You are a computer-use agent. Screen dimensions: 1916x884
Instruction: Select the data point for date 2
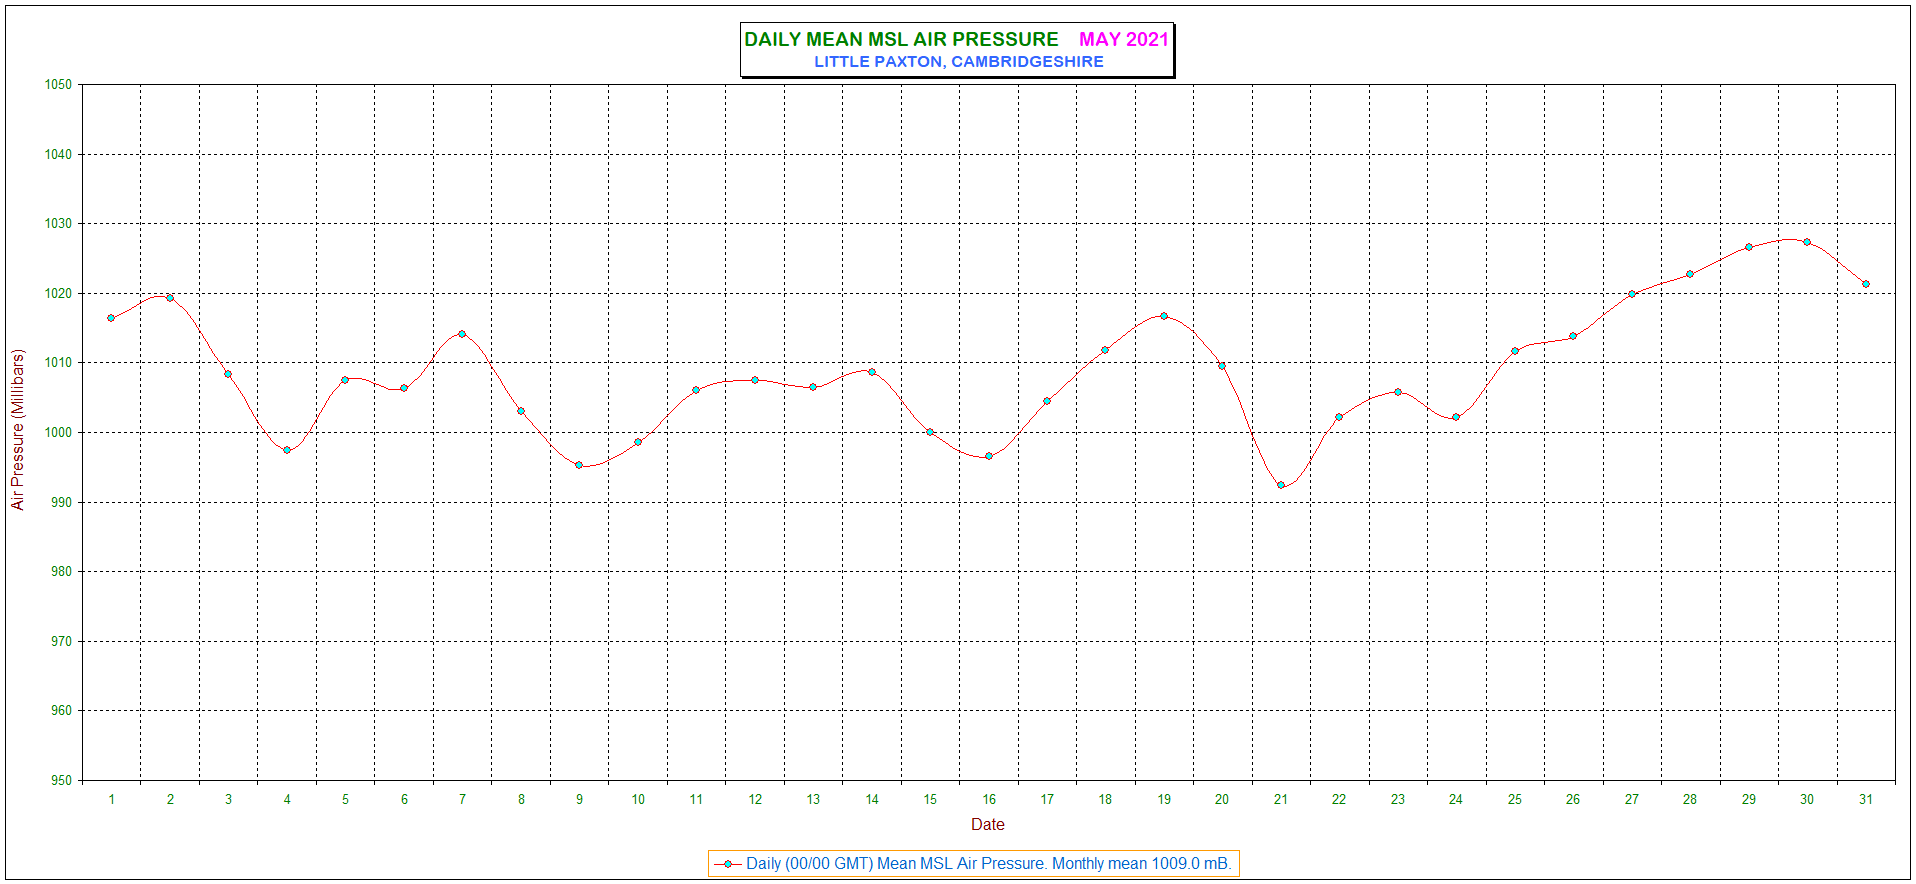170,298
